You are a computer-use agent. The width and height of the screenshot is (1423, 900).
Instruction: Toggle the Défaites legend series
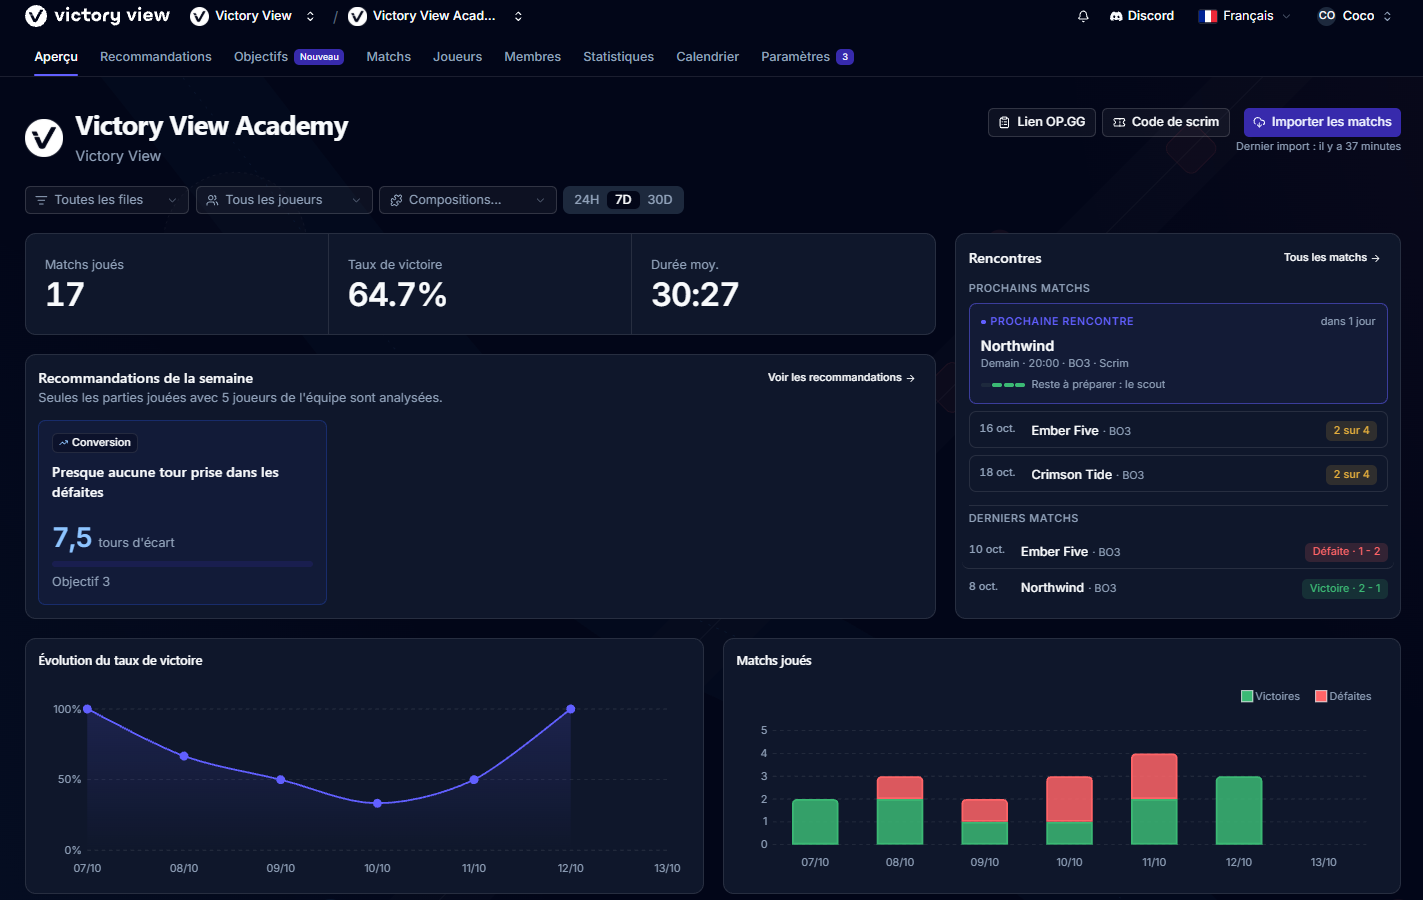coord(1343,696)
